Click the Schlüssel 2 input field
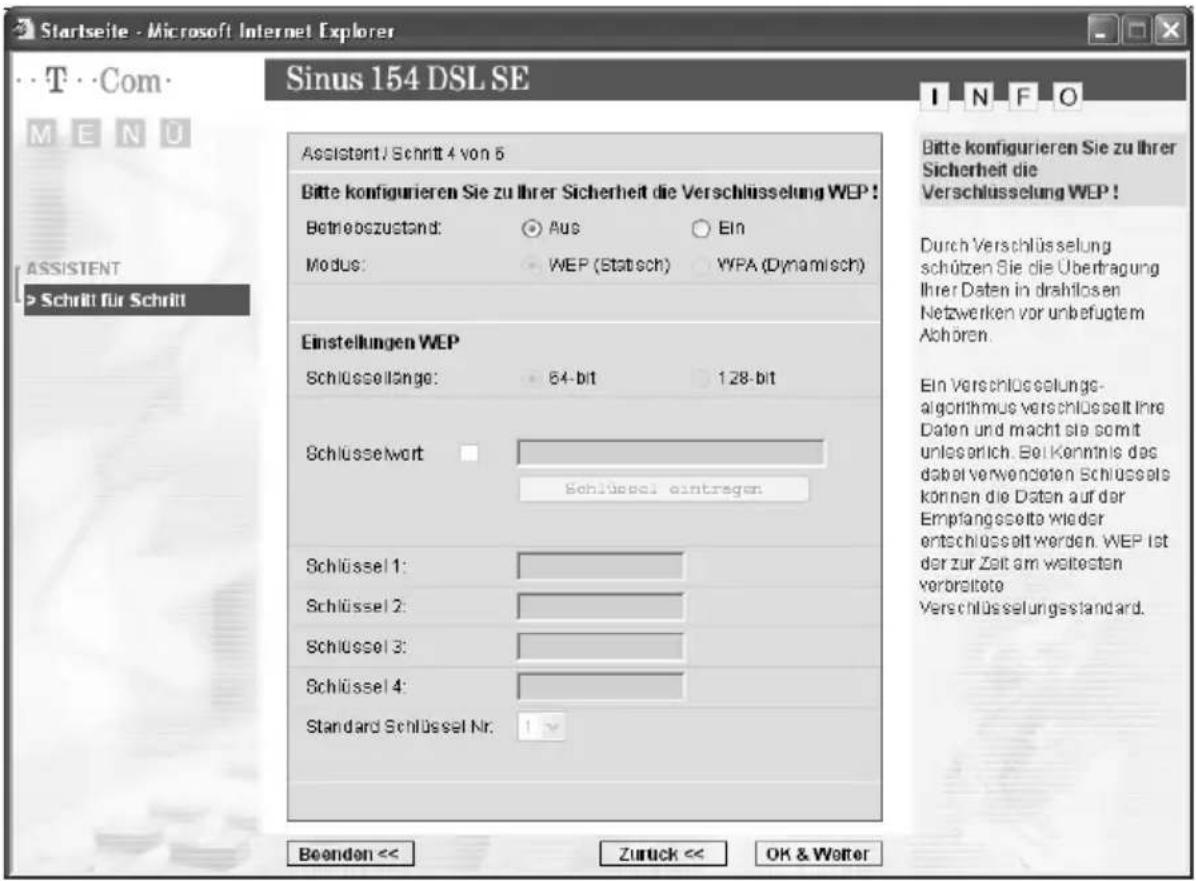 pyautogui.click(x=600, y=606)
